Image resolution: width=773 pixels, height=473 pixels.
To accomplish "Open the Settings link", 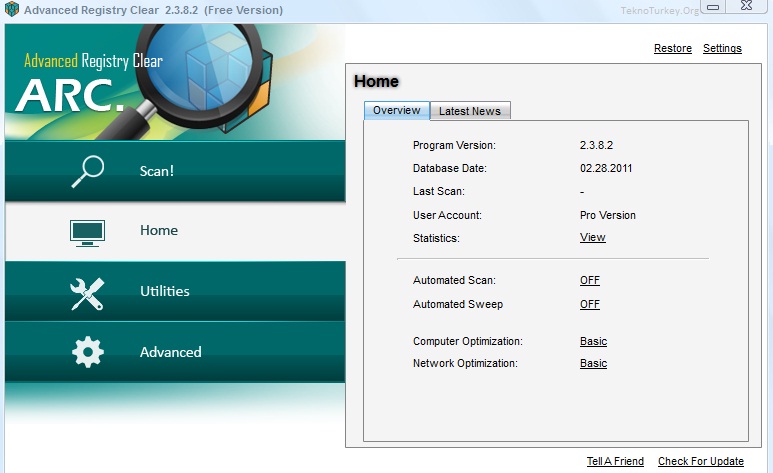I will coord(722,48).
